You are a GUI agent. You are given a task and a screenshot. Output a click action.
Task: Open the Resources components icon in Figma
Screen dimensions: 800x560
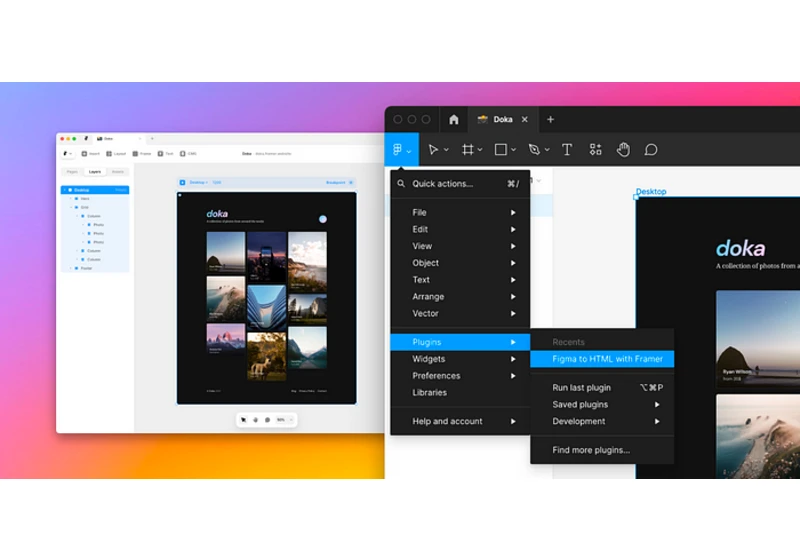[x=595, y=149]
